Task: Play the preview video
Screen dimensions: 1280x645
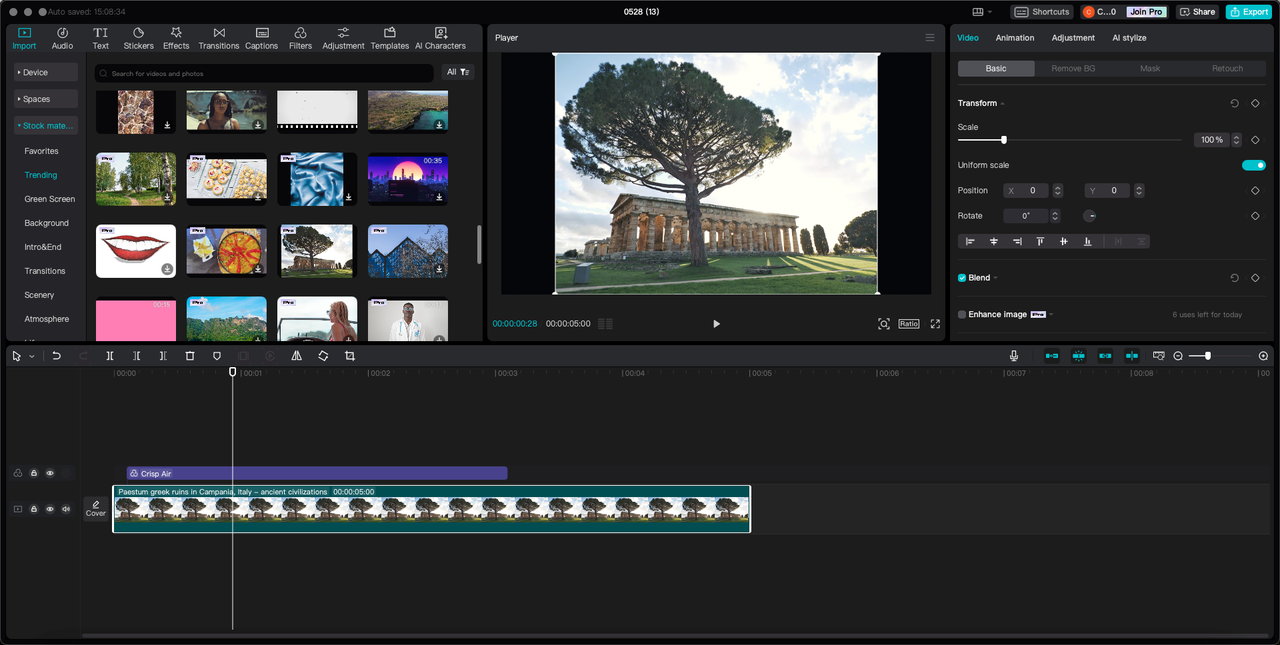Action: coord(716,324)
